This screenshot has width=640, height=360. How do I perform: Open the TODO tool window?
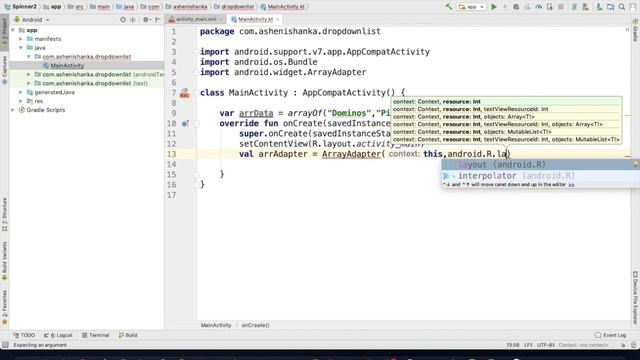click(x=24, y=335)
